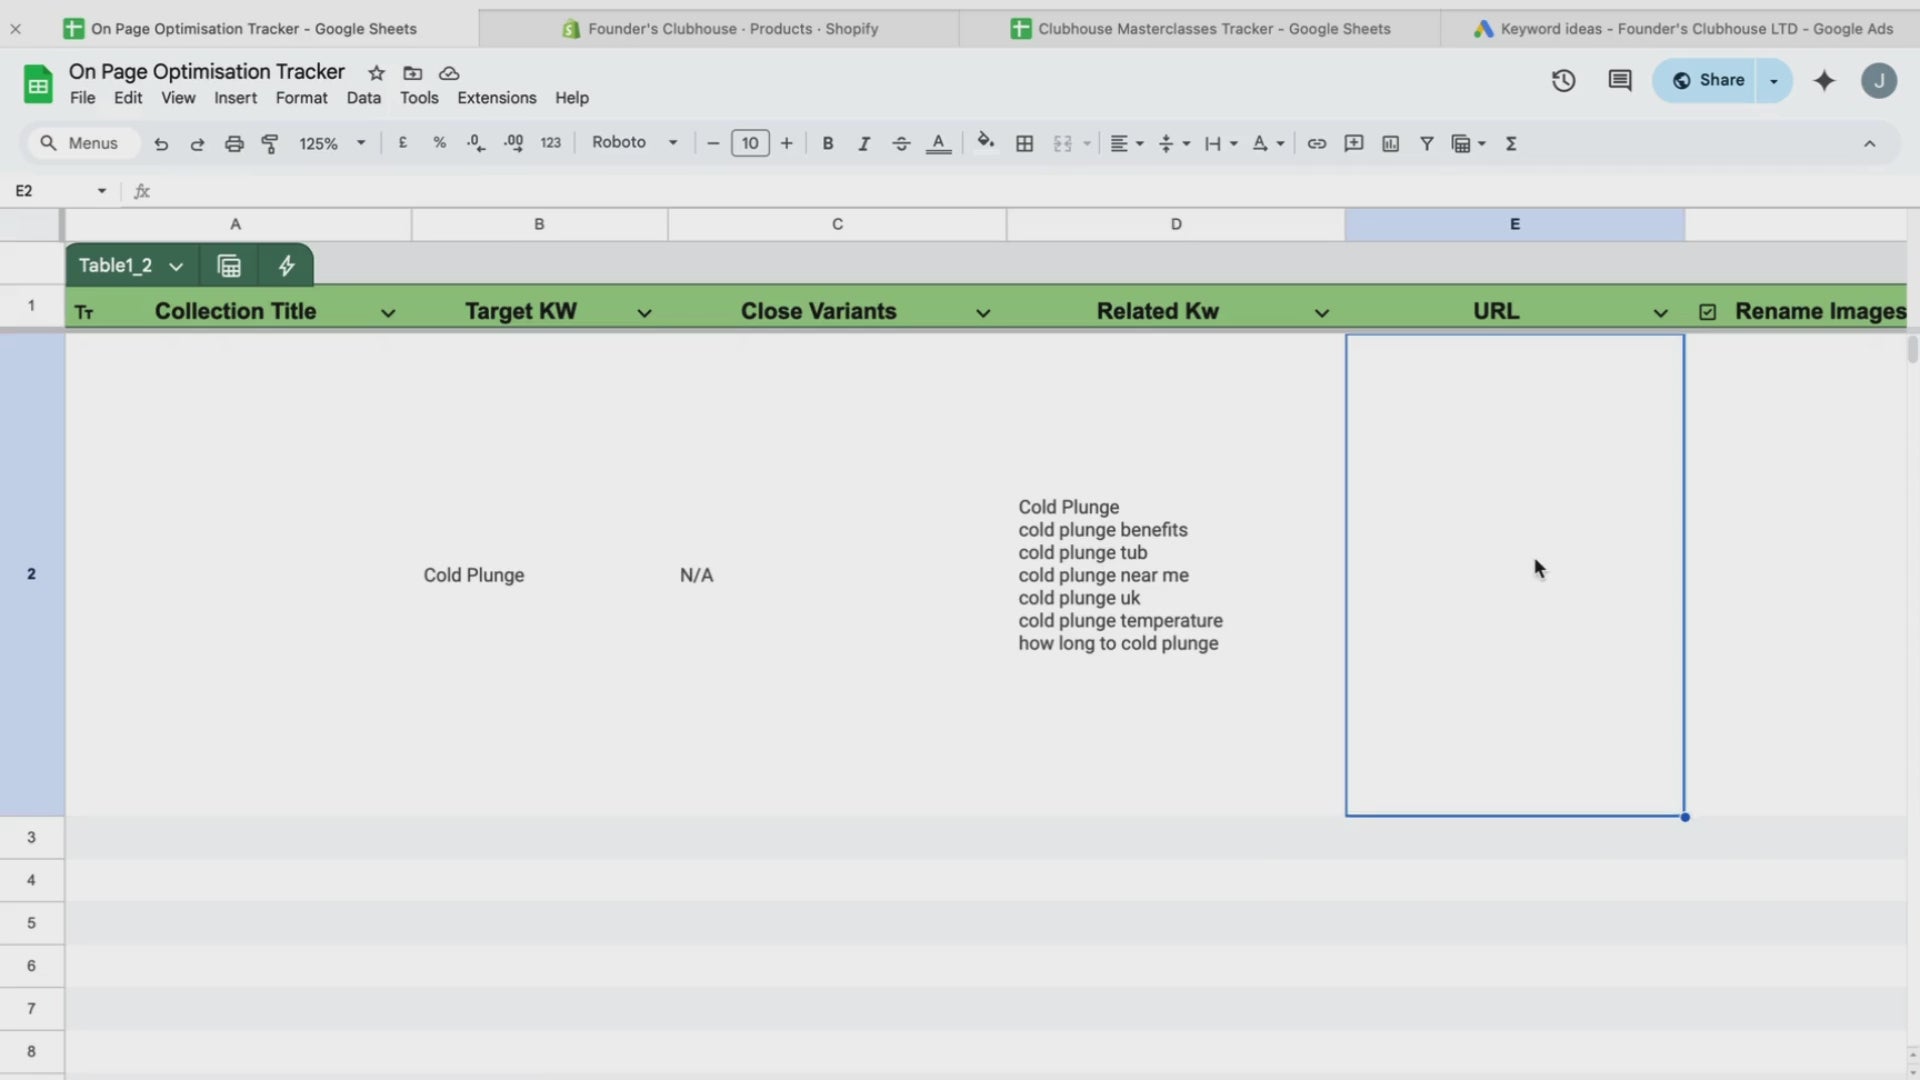Image resolution: width=1920 pixels, height=1080 pixels.
Task: Click the insert chart icon
Action: click(x=1390, y=144)
